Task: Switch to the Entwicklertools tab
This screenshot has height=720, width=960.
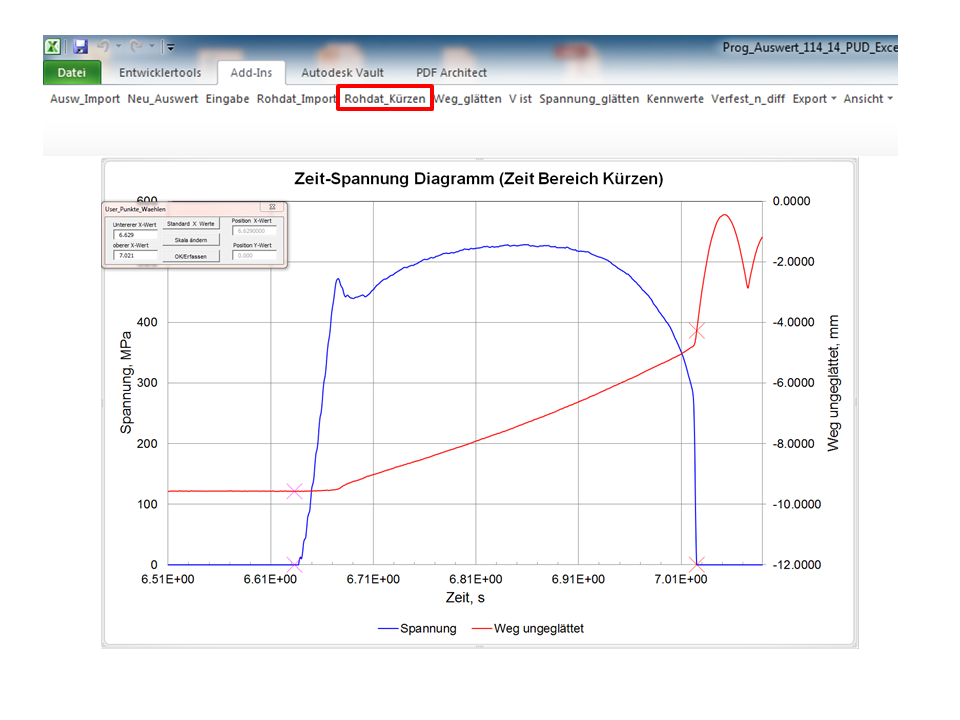Action: (x=160, y=72)
